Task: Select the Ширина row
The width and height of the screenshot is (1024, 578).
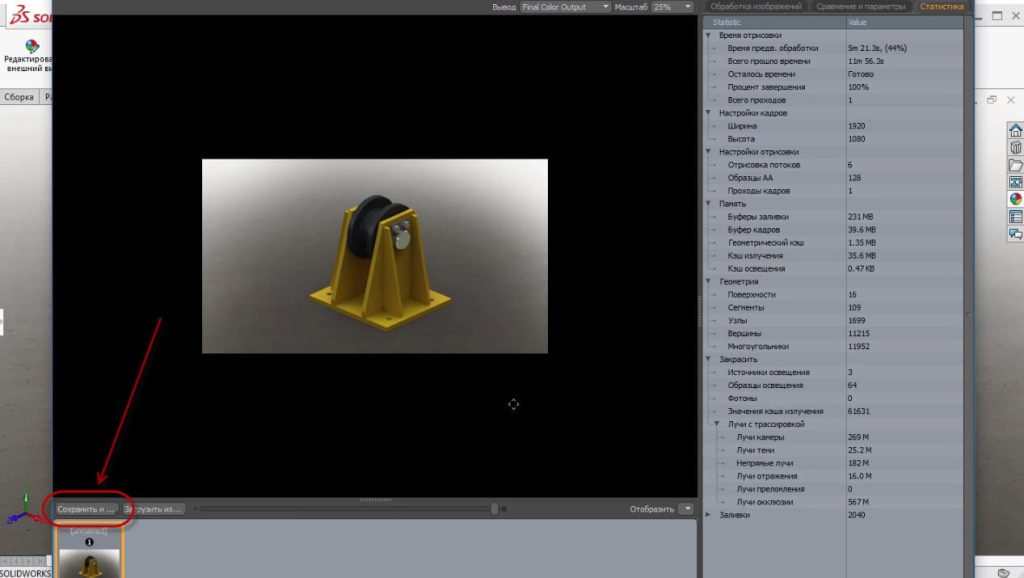Action: [x=833, y=126]
